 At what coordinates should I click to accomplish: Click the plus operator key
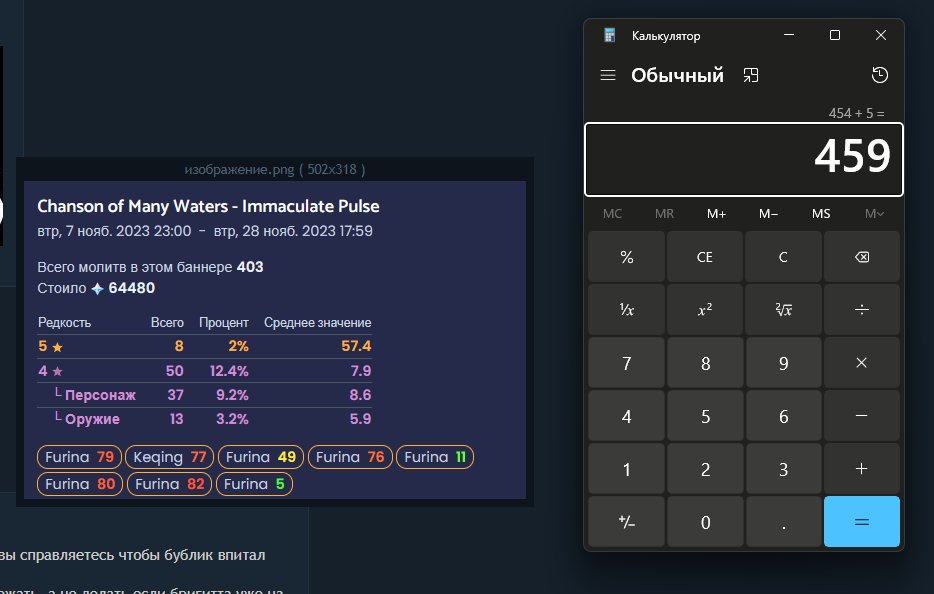point(861,469)
